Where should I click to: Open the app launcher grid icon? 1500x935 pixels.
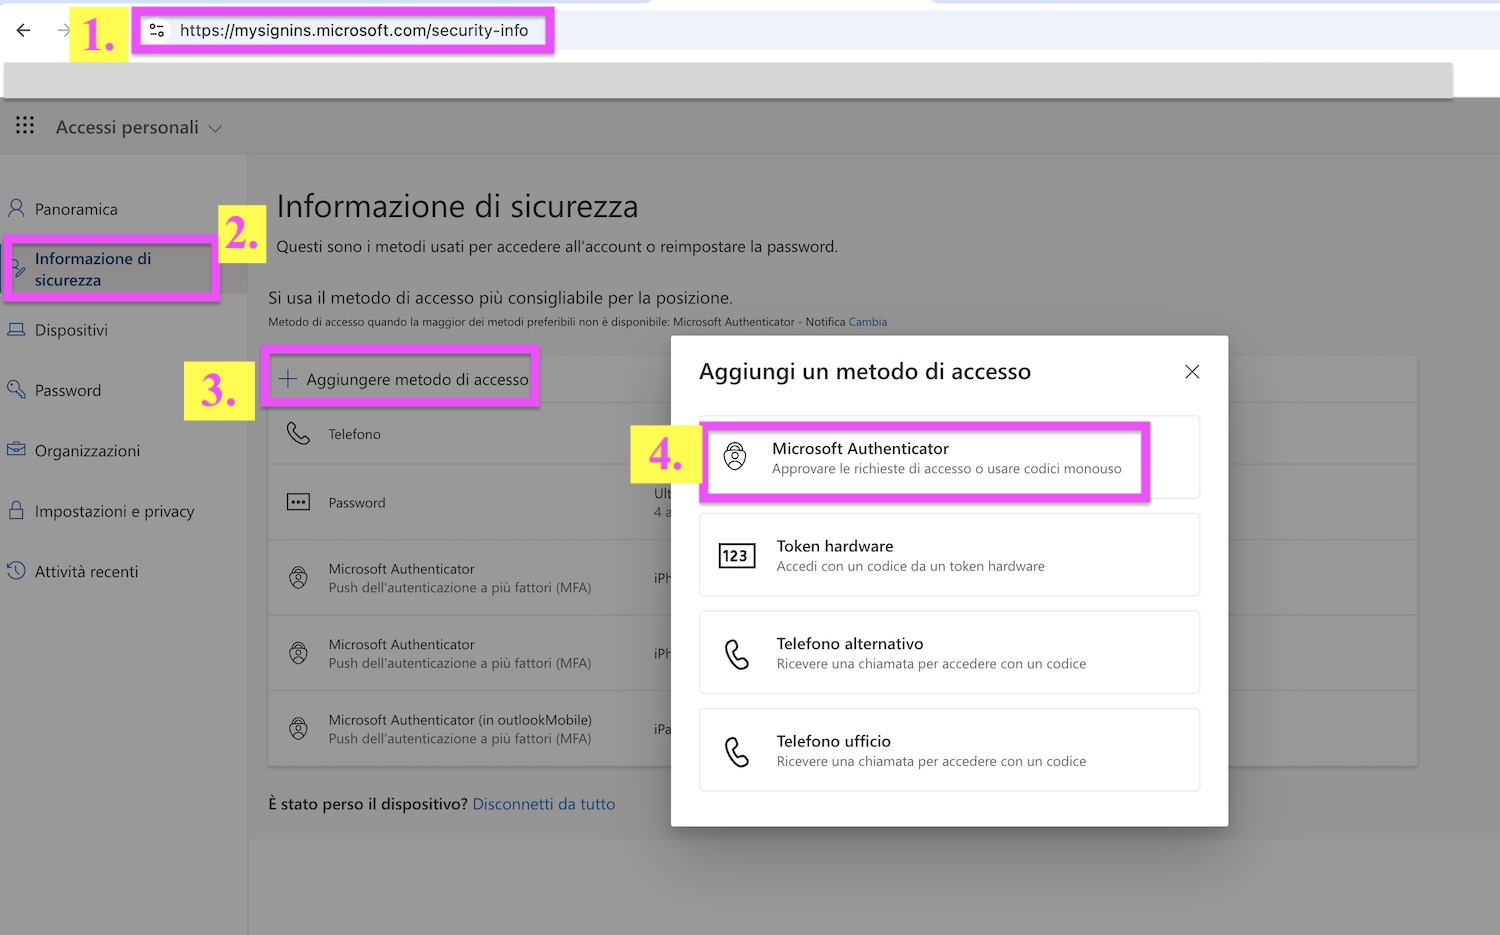click(x=25, y=125)
